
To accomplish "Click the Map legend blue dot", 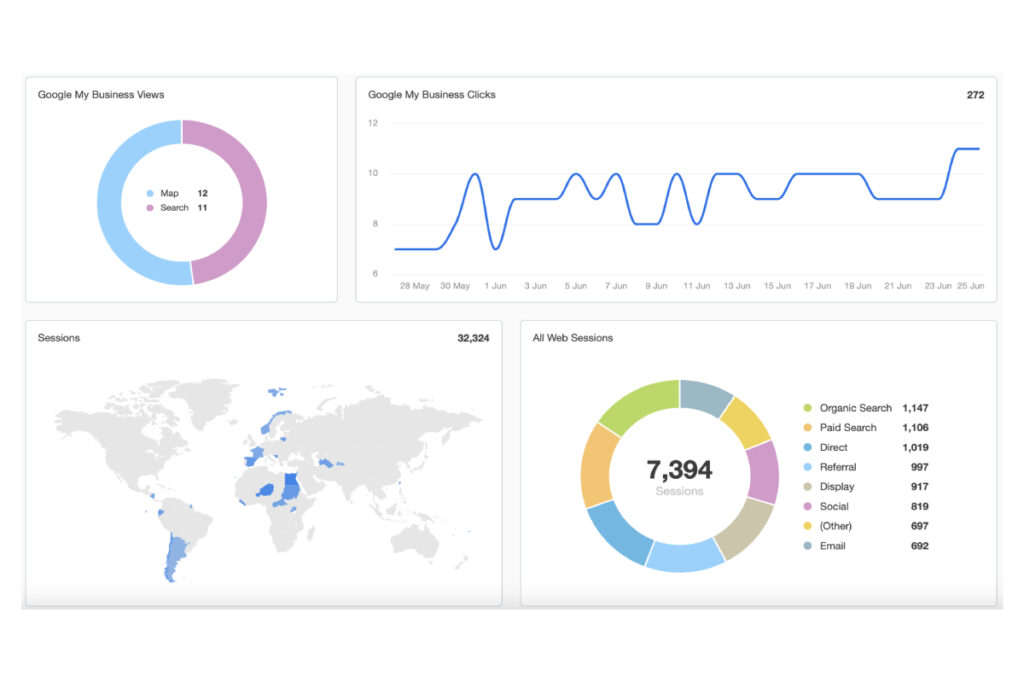I will (150, 193).
